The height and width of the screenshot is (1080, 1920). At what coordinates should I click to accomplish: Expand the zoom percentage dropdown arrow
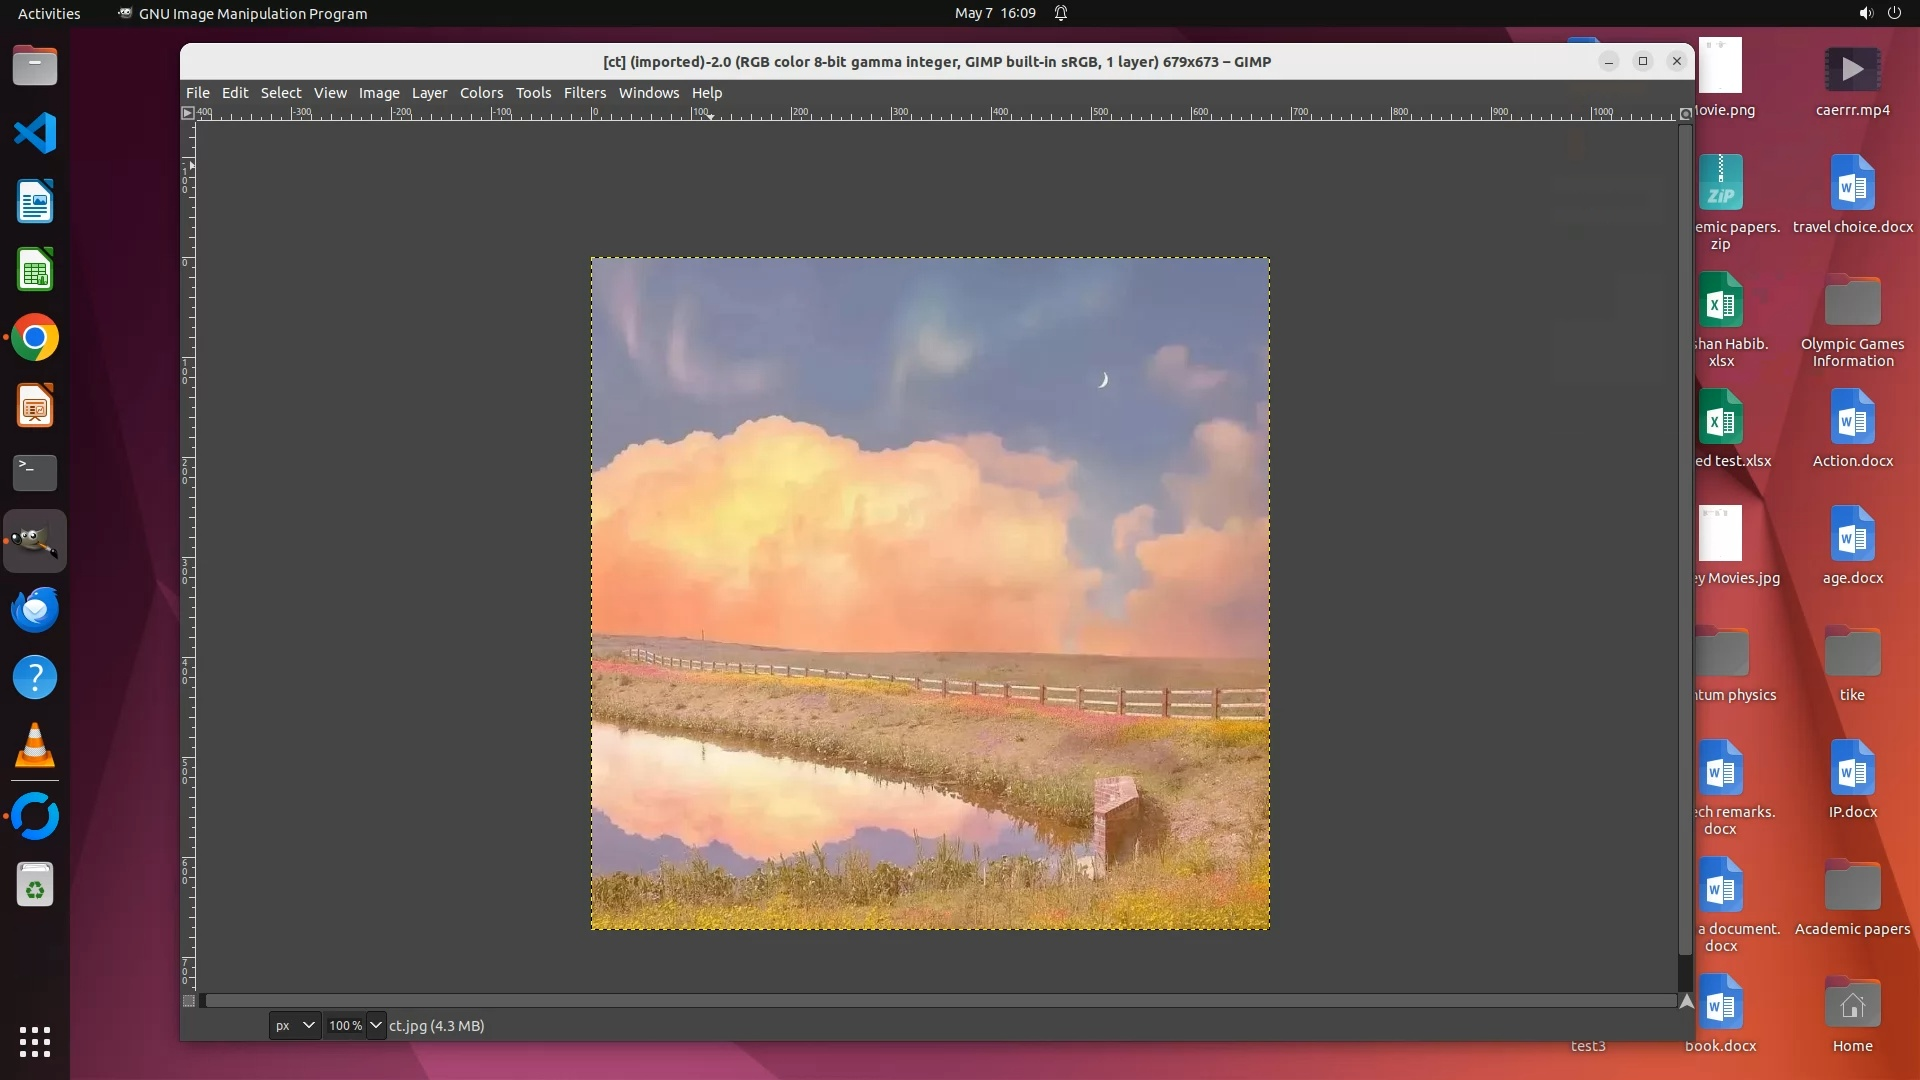click(376, 1026)
